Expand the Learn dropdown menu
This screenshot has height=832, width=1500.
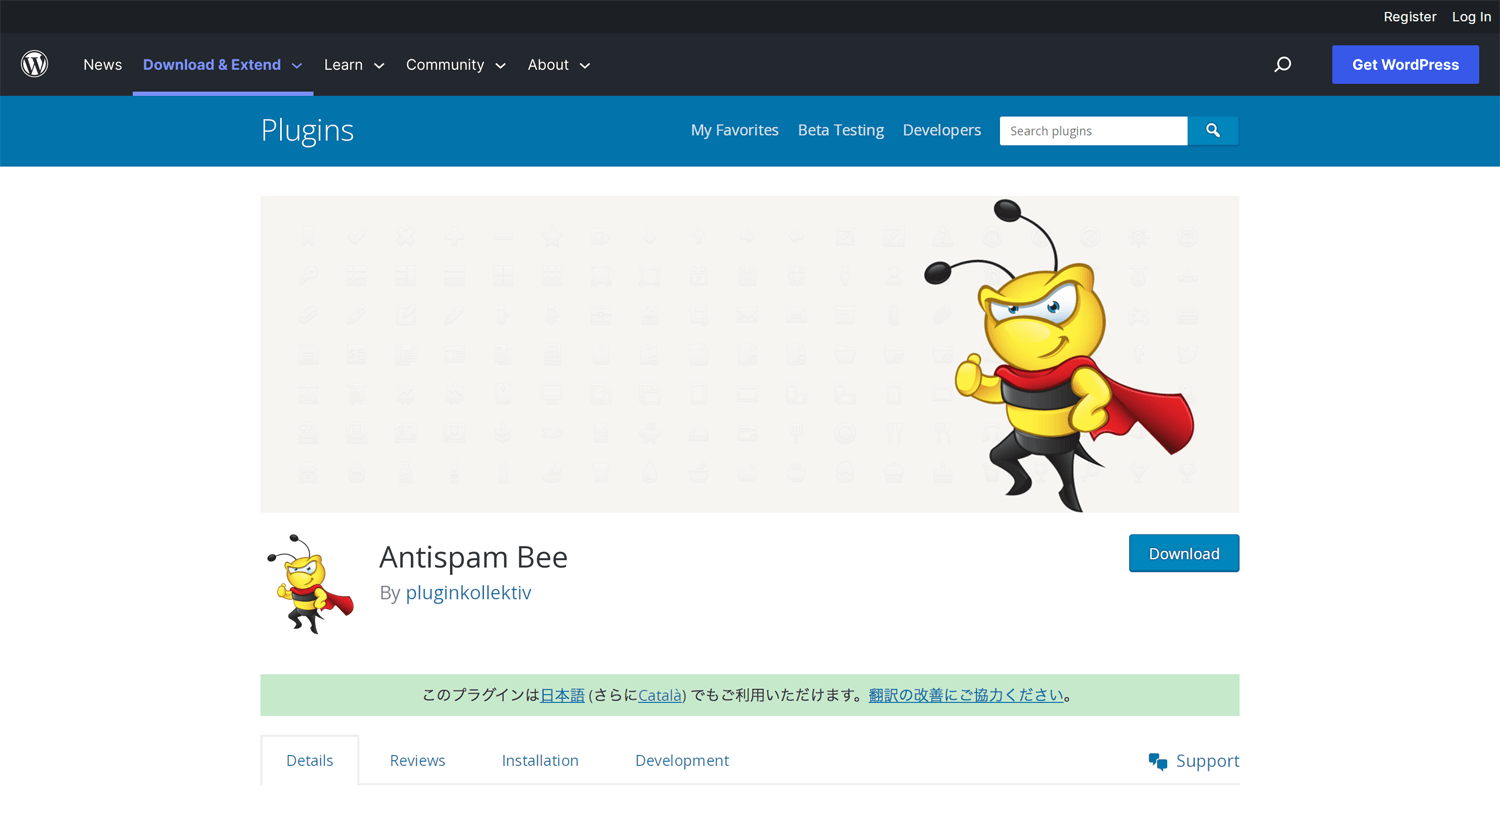coord(354,65)
